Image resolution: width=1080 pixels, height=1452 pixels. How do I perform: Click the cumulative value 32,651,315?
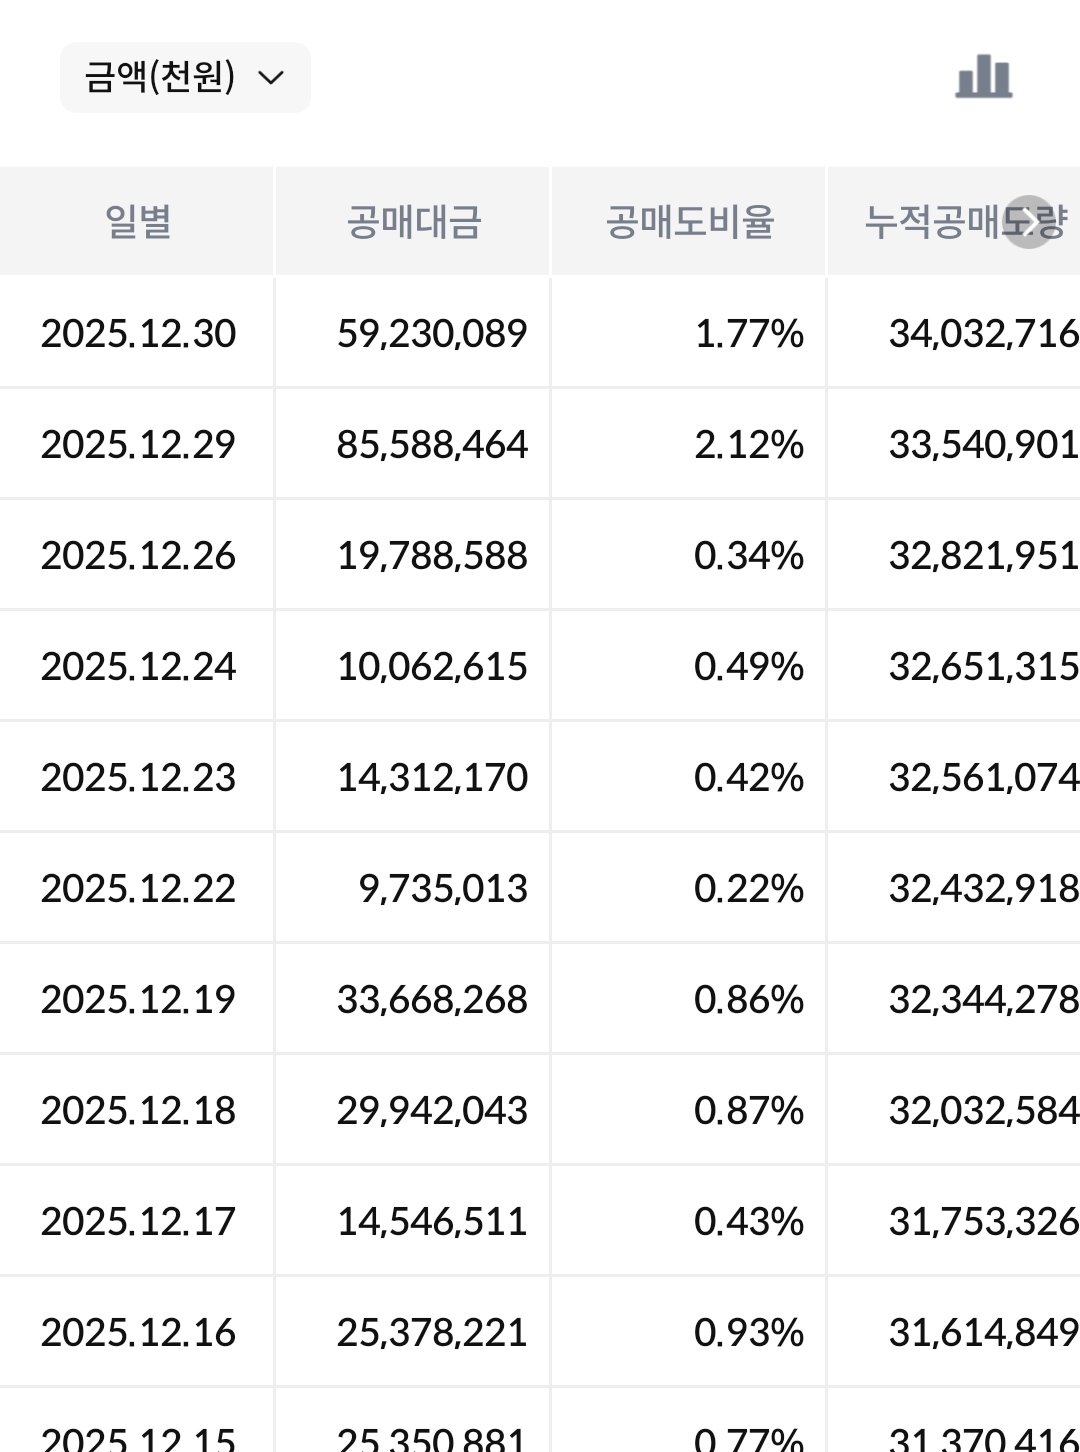984,666
